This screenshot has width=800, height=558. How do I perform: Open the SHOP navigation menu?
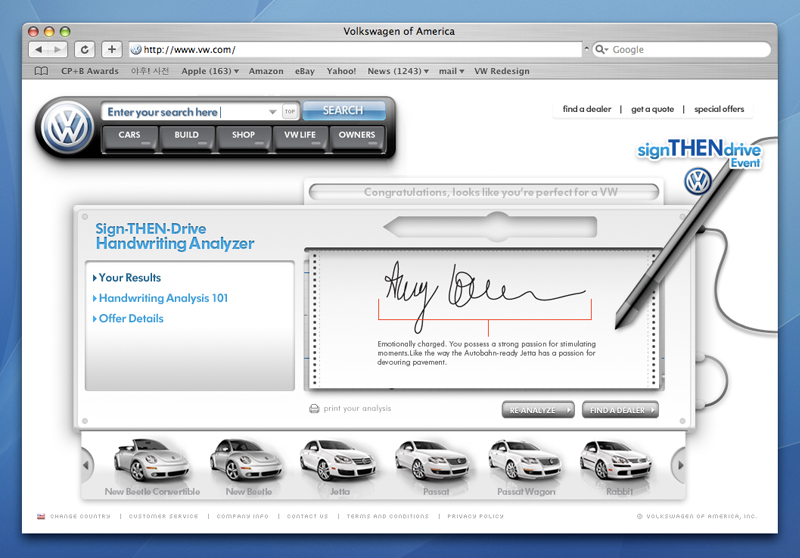pyautogui.click(x=243, y=137)
